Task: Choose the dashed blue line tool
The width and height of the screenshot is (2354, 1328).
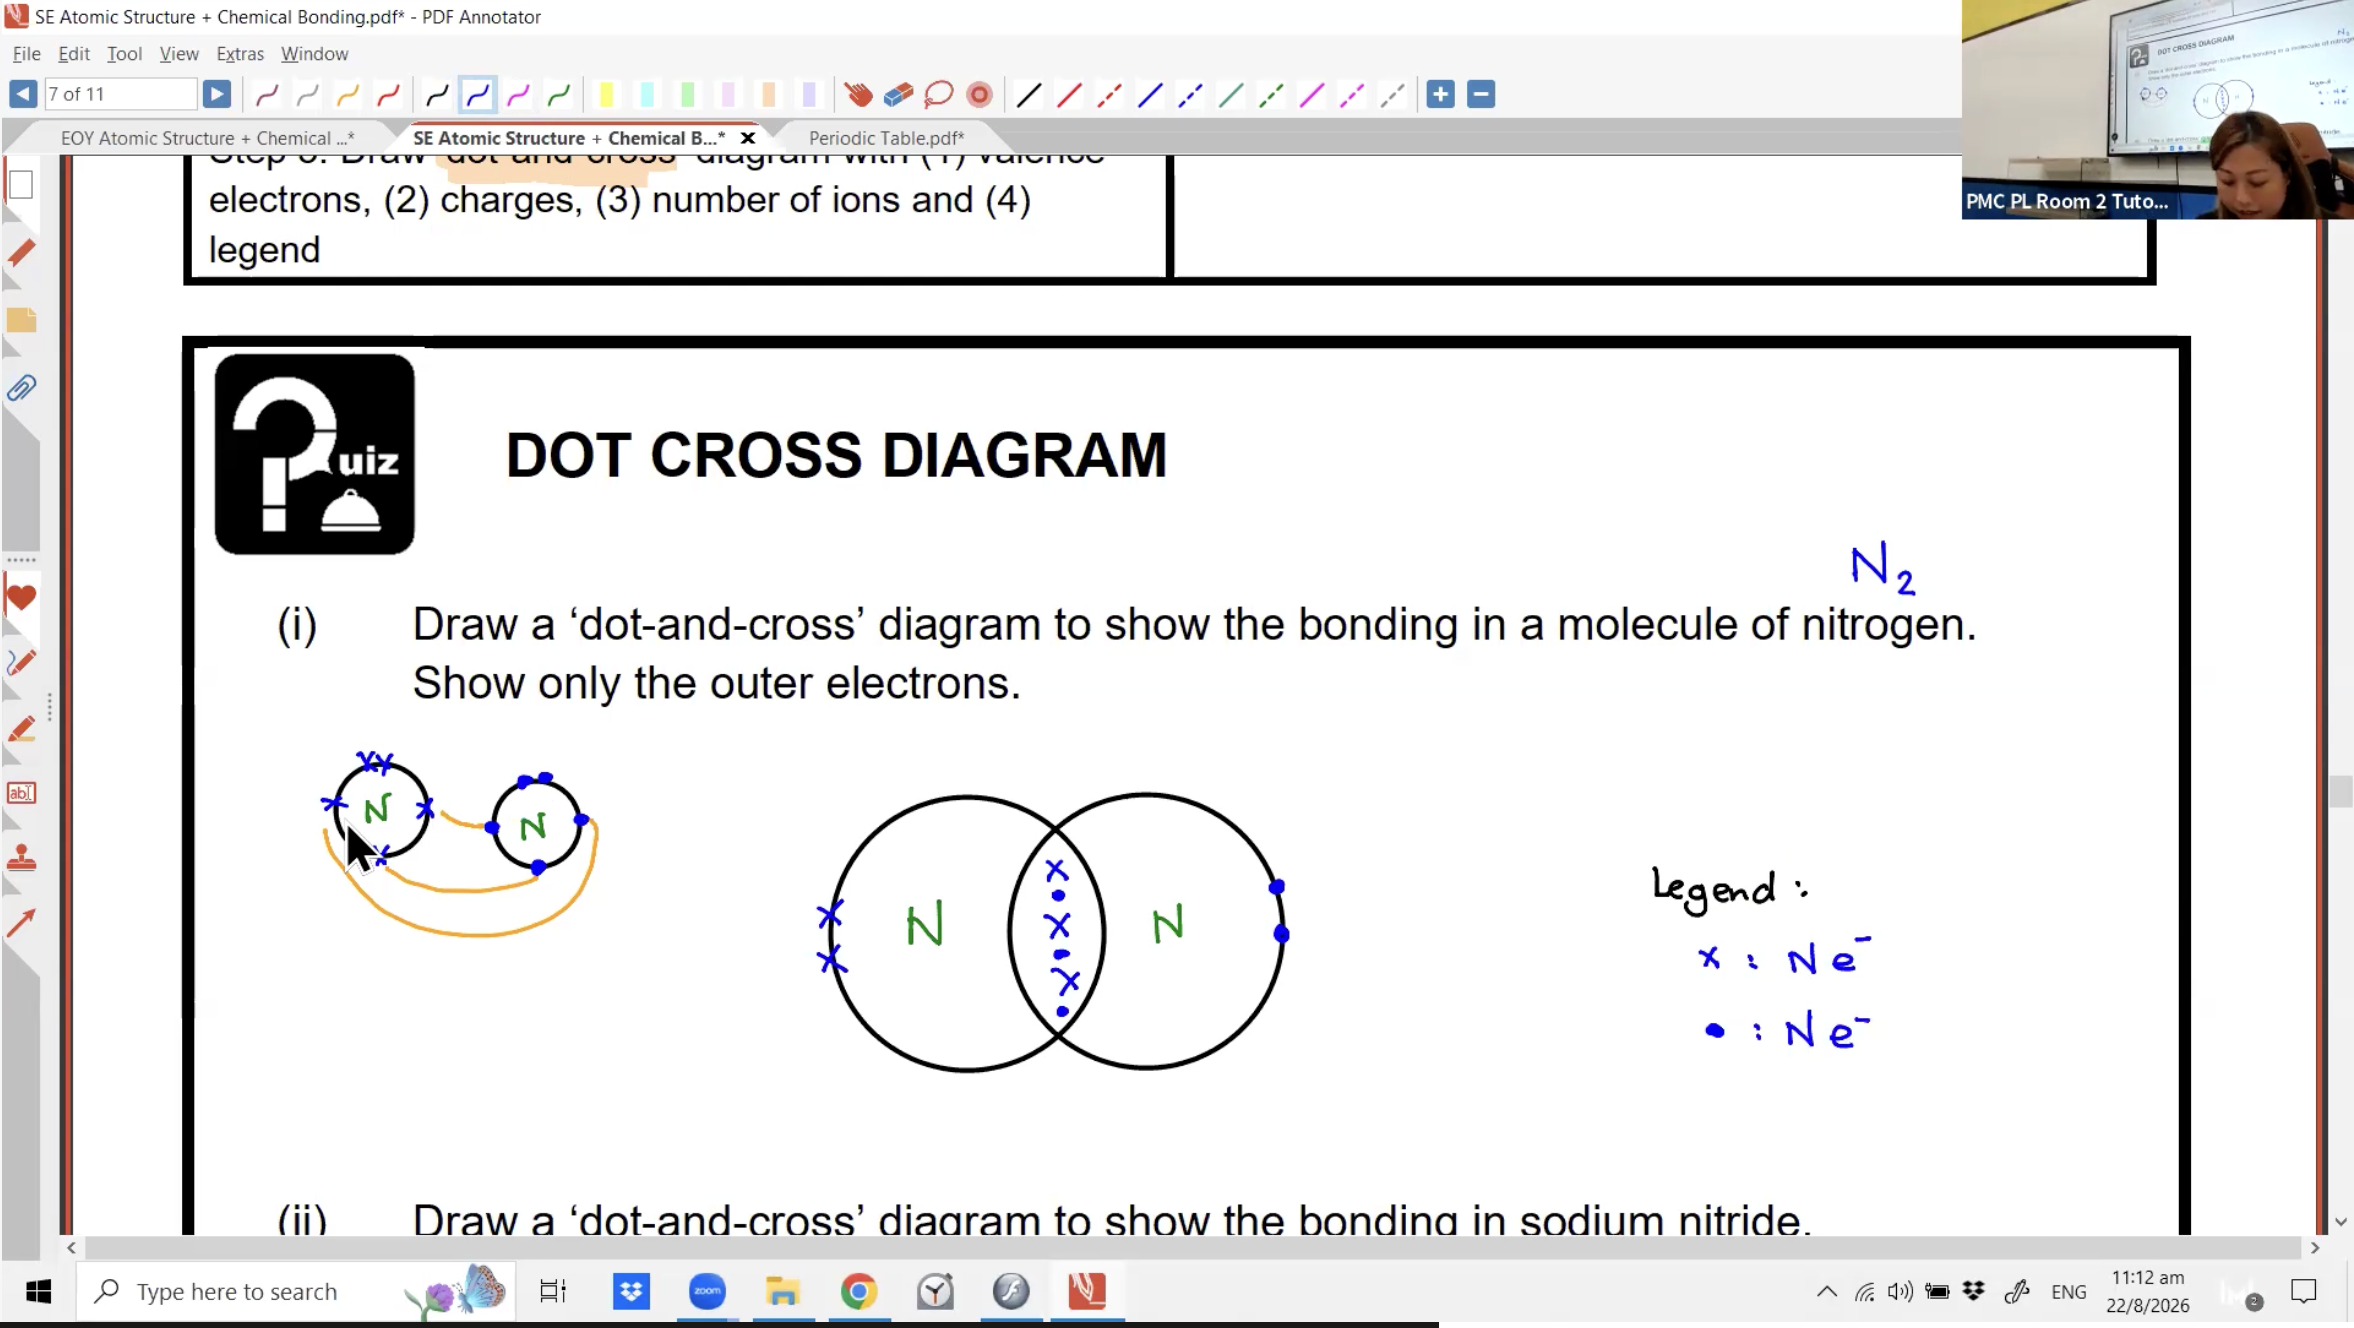Action: pyautogui.click(x=1190, y=95)
